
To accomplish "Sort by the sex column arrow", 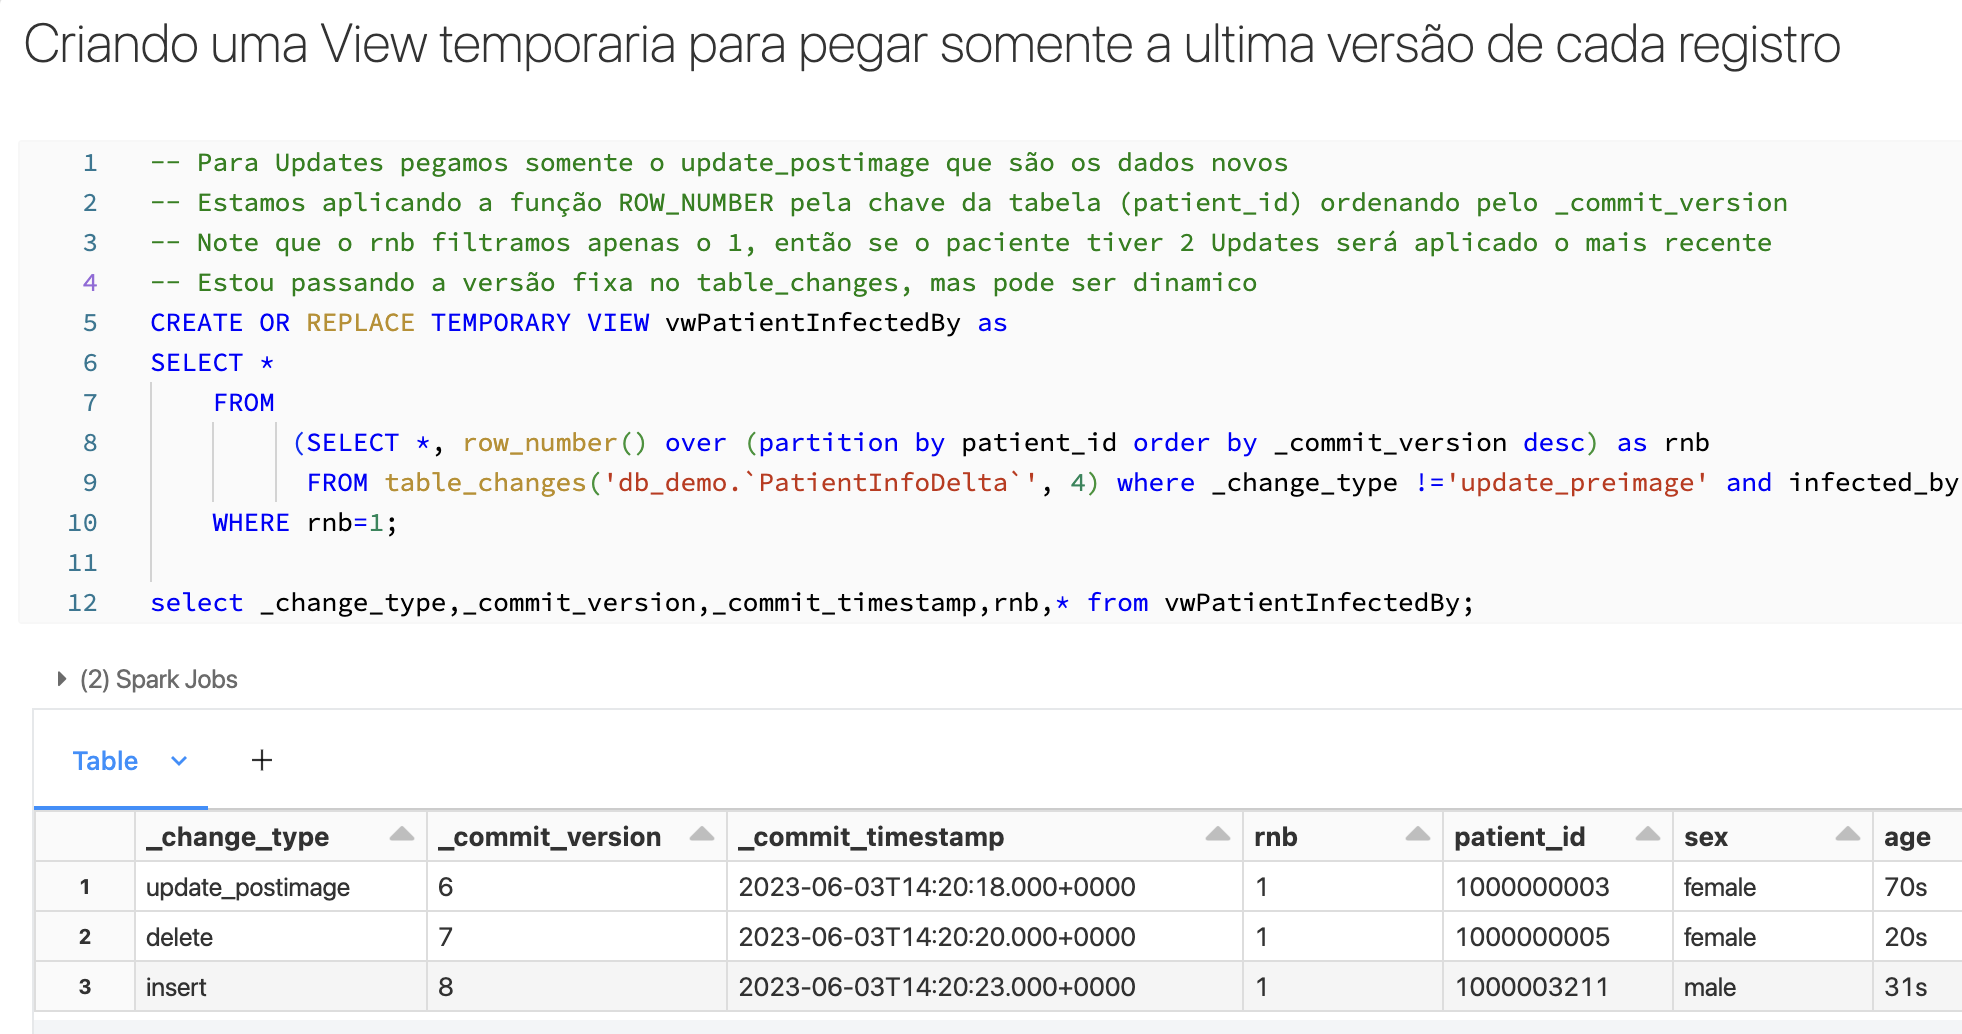I will [x=1848, y=834].
